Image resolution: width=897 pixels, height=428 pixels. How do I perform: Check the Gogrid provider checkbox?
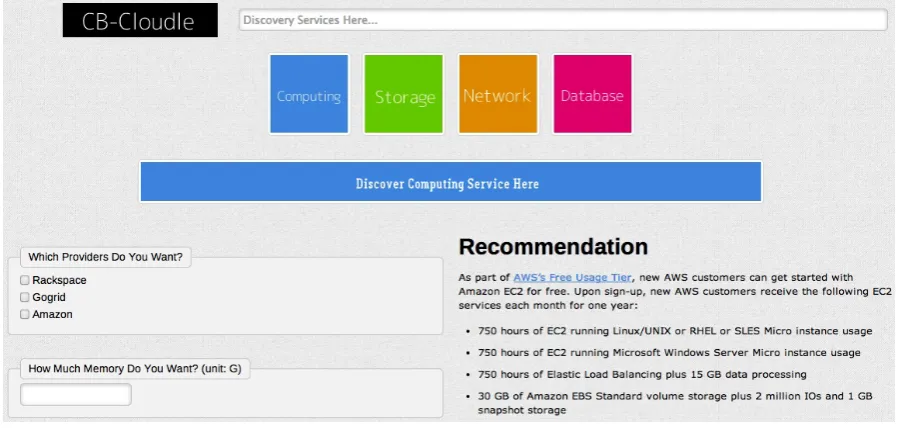(x=25, y=298)
